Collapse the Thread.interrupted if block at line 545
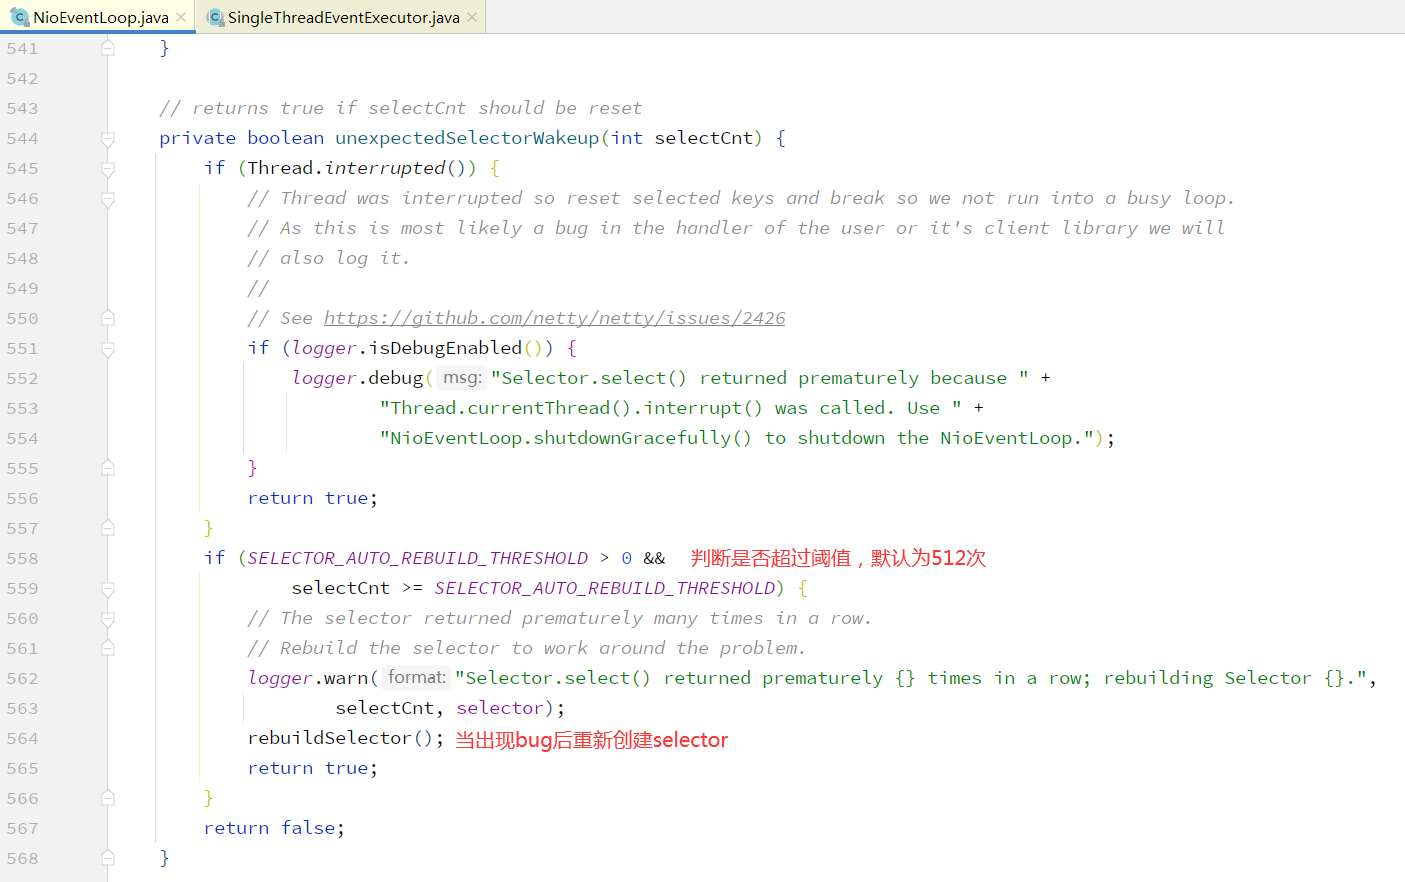The image size is (1405, 882). coord(108,169)
